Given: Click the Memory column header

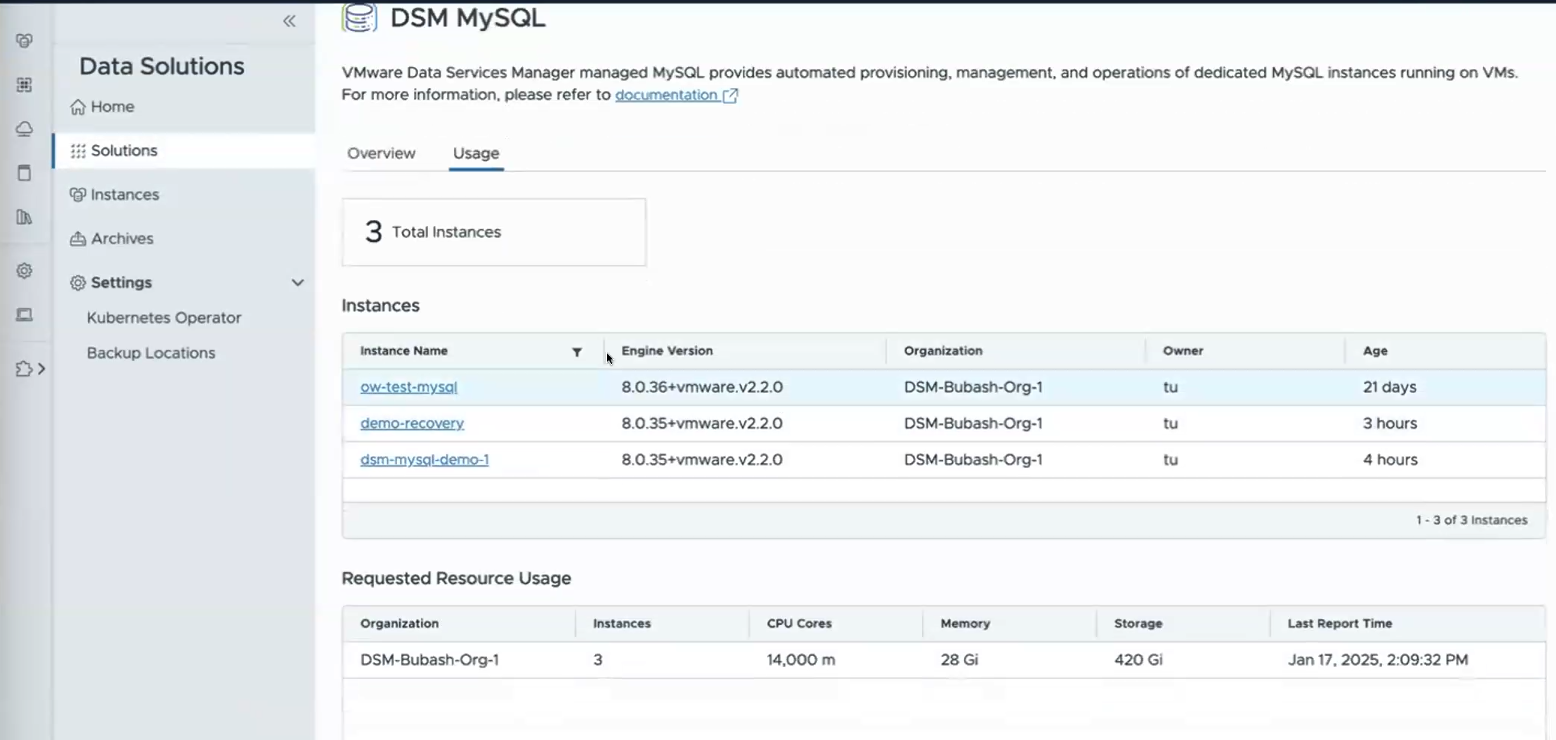Looking at the screenshot, I should tap(965, 623).
